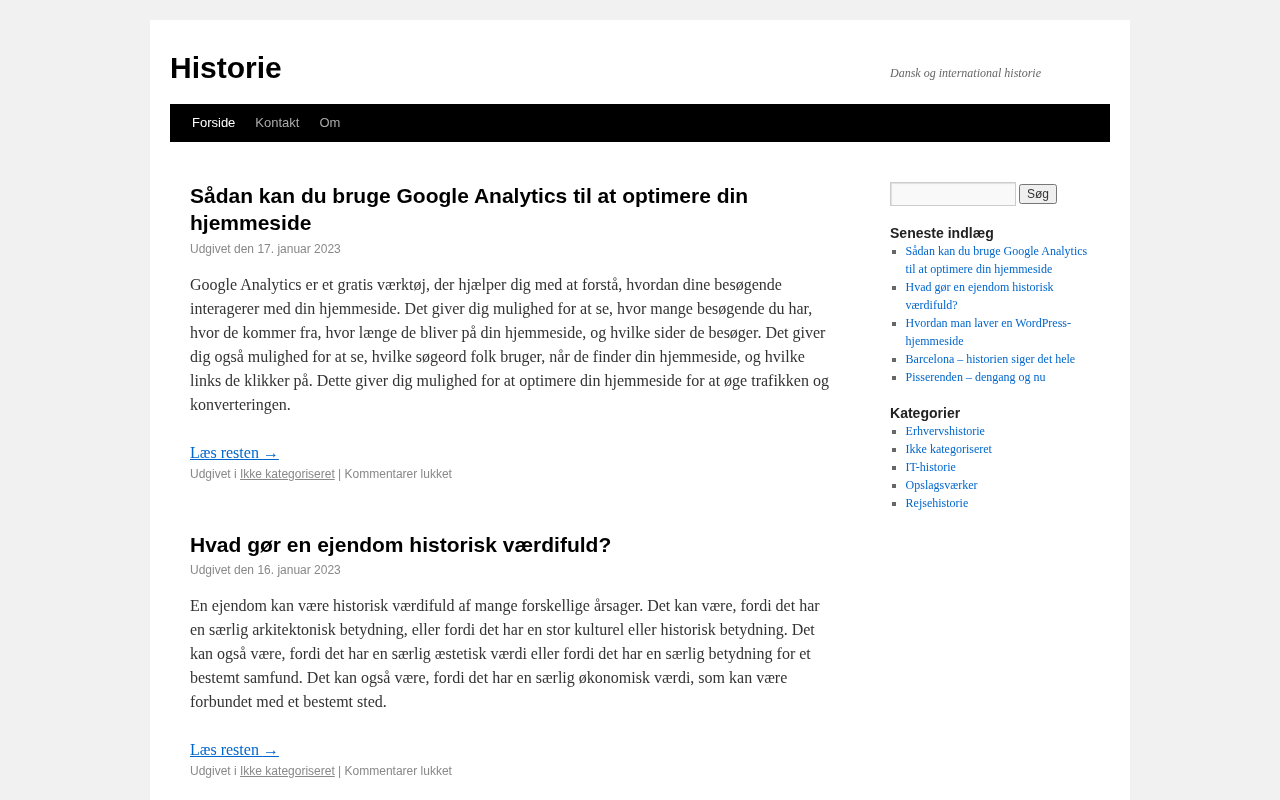Click the Historie site title
1280x800 pixels.
pos(225,68)
